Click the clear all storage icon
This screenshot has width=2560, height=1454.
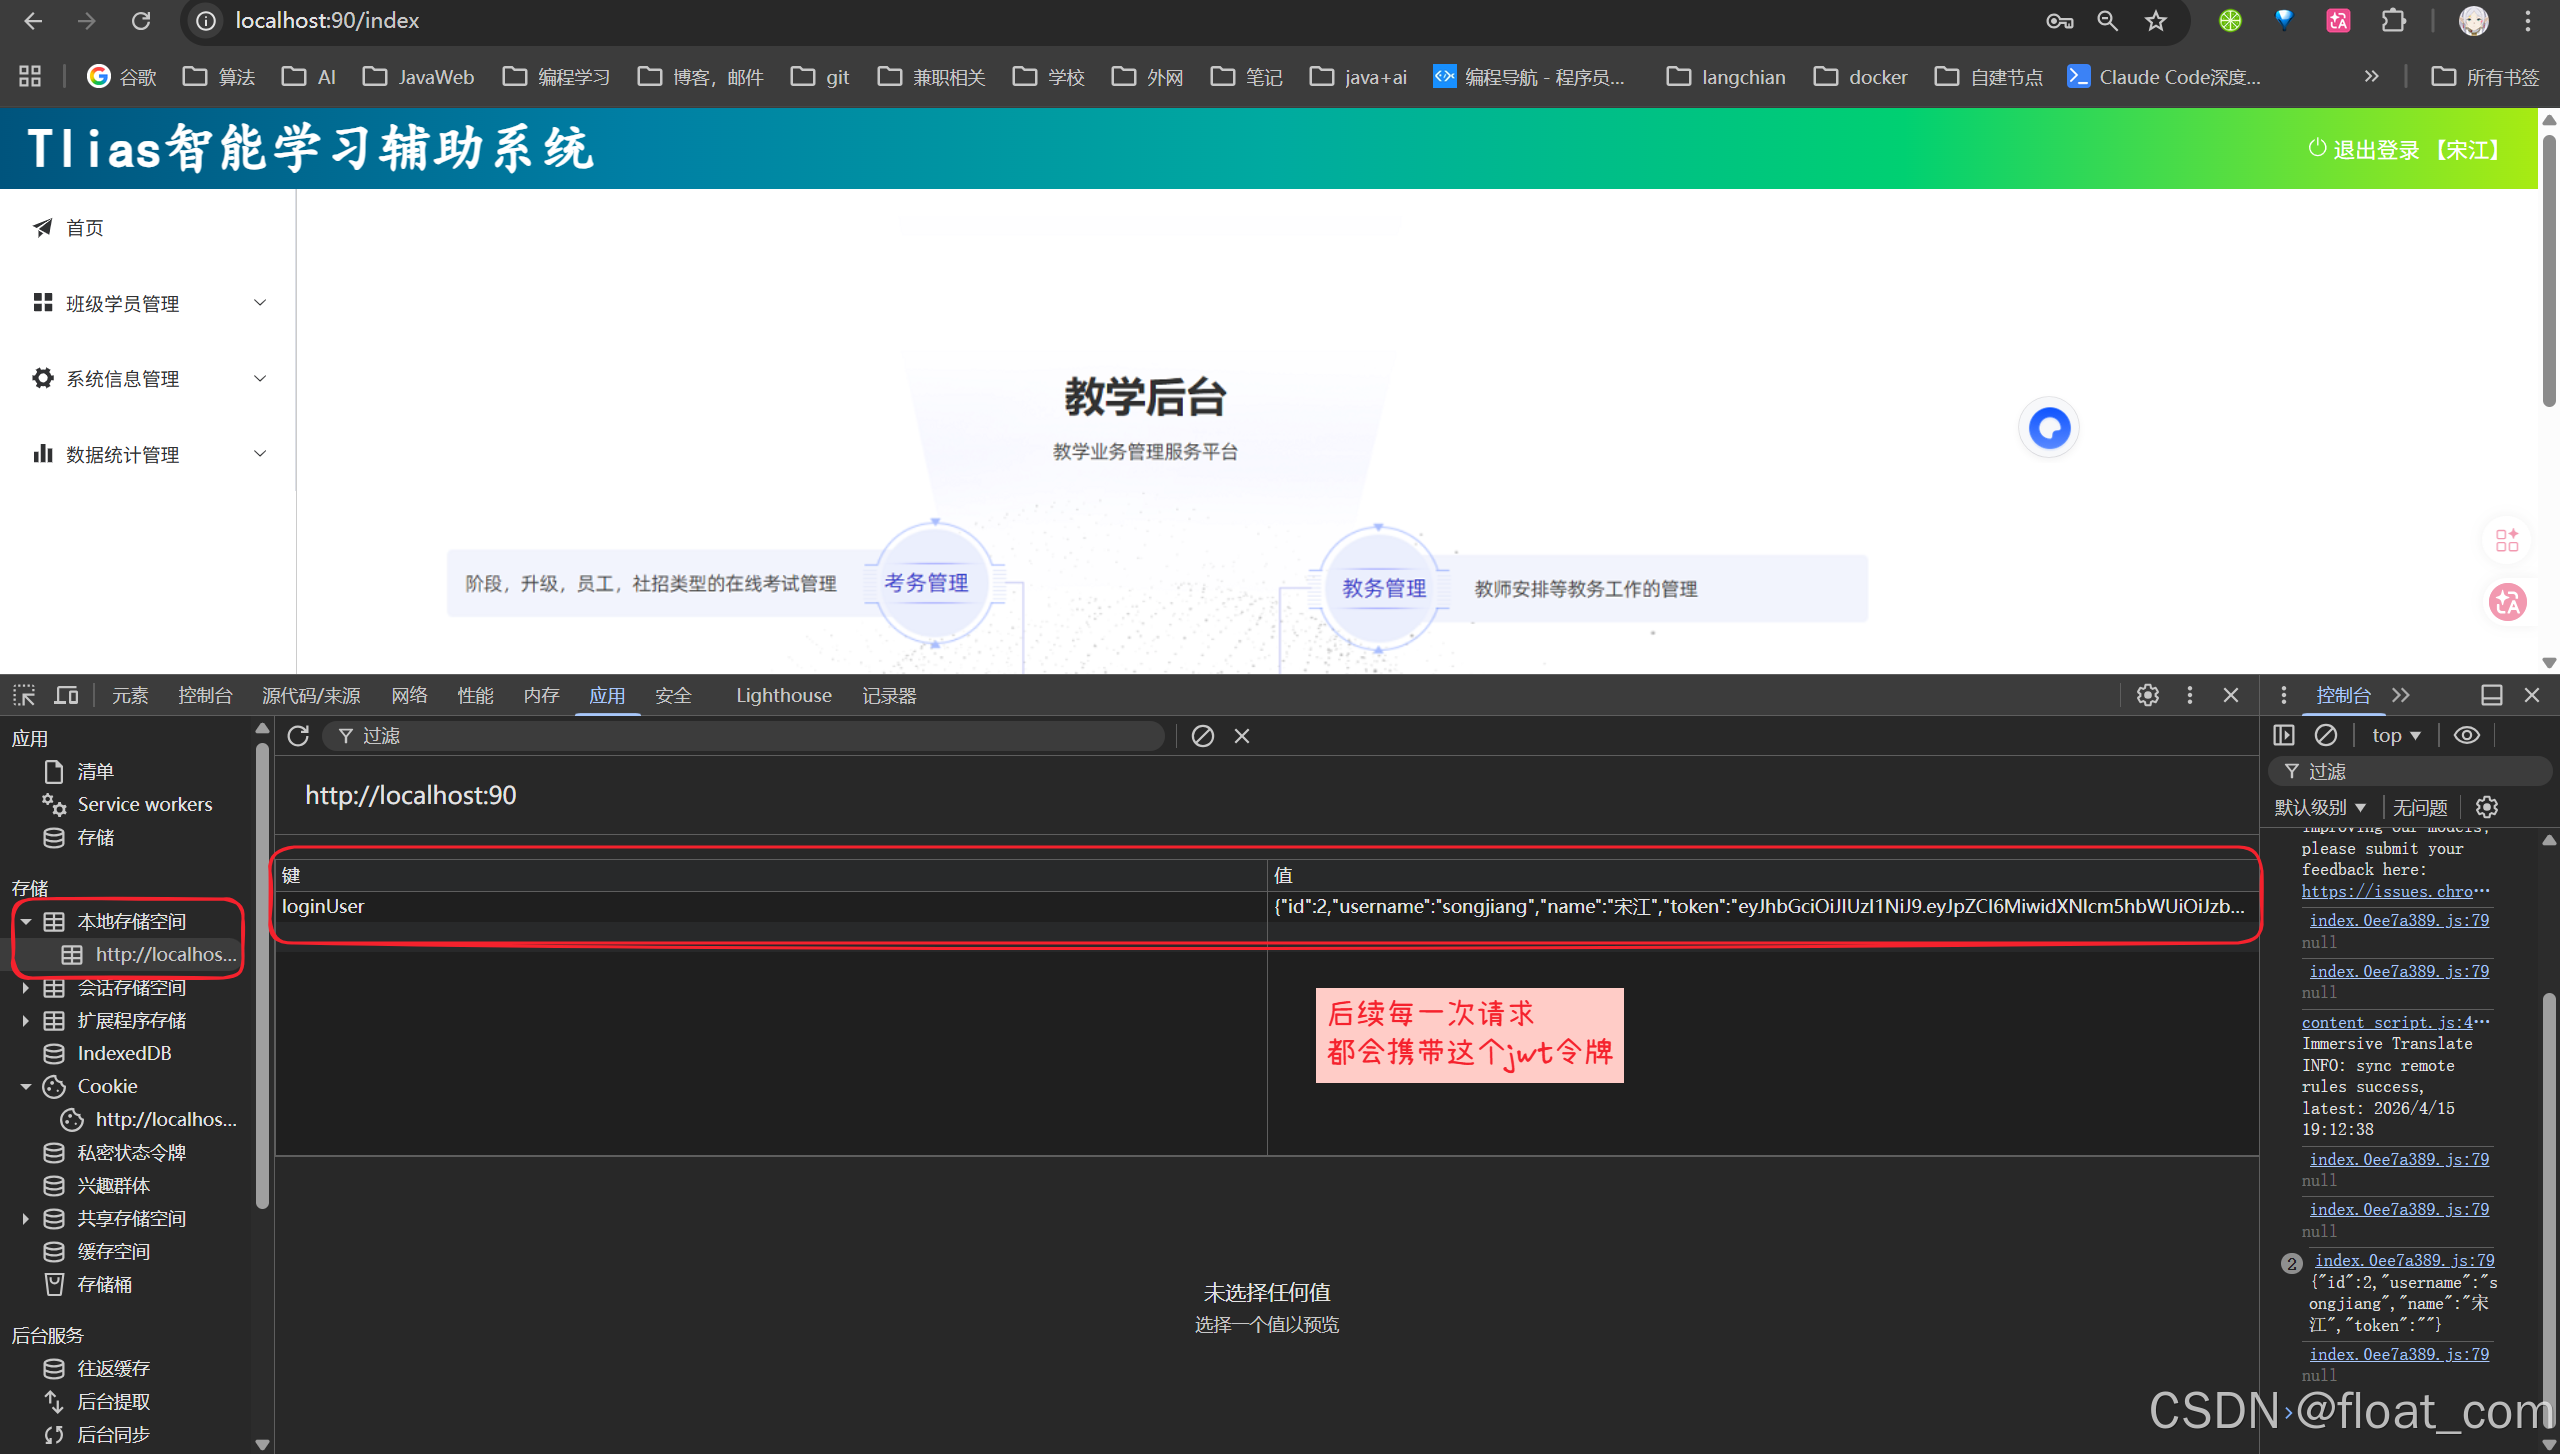[x=1203, y=736]
